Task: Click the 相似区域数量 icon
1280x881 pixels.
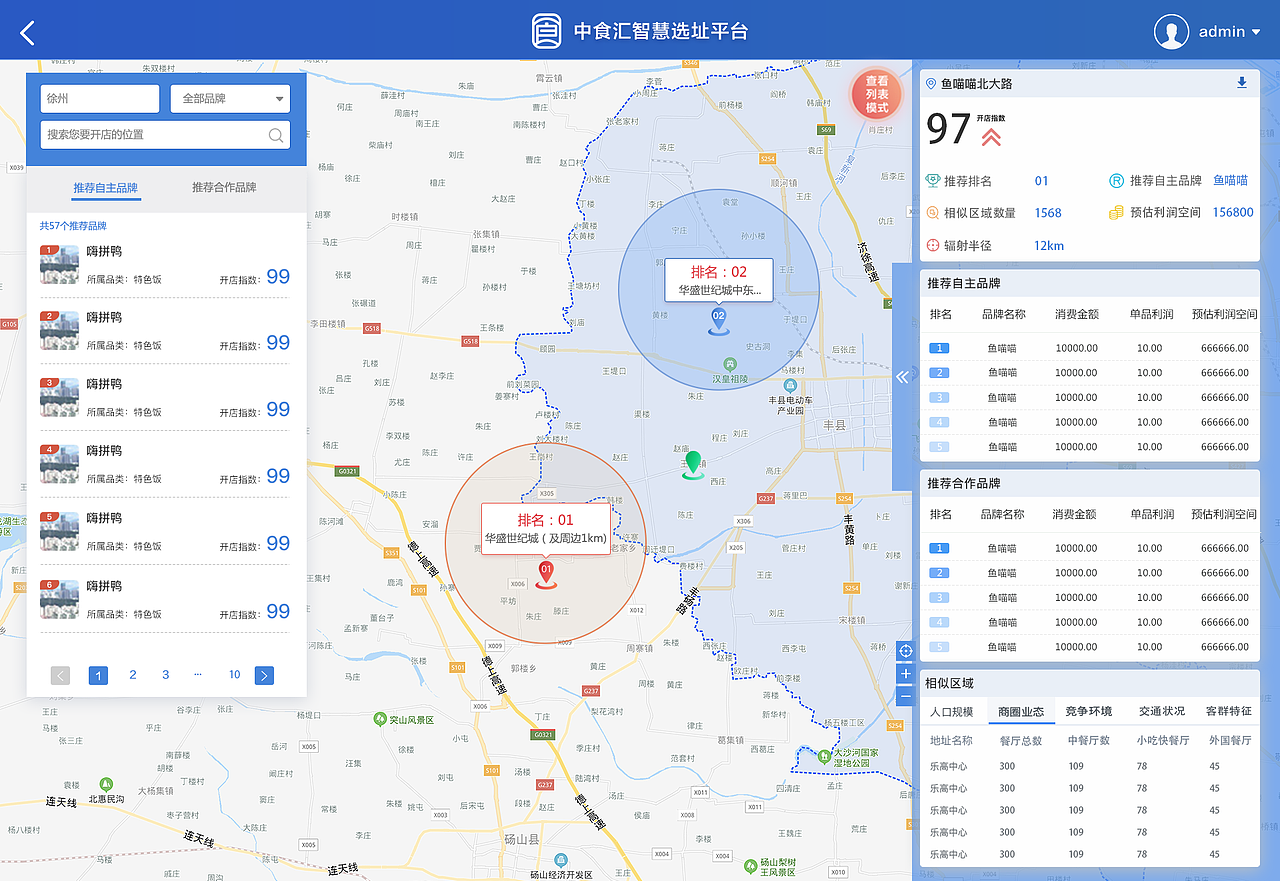Action: (x=933, y=213)
